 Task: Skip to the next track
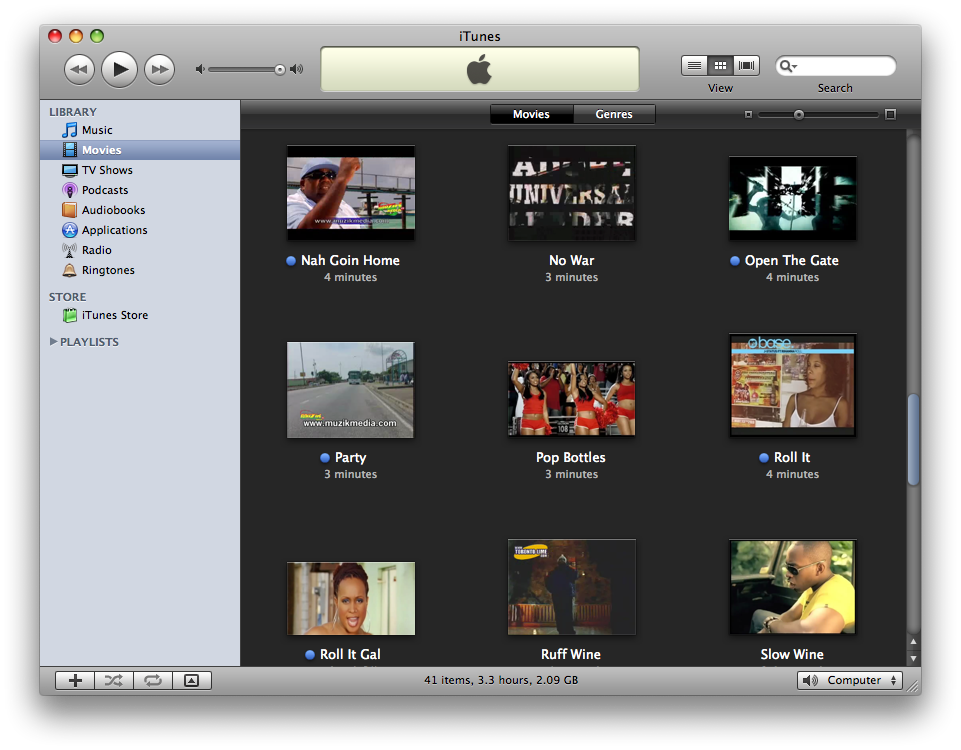pyautogui.click(x=159, y=69)
